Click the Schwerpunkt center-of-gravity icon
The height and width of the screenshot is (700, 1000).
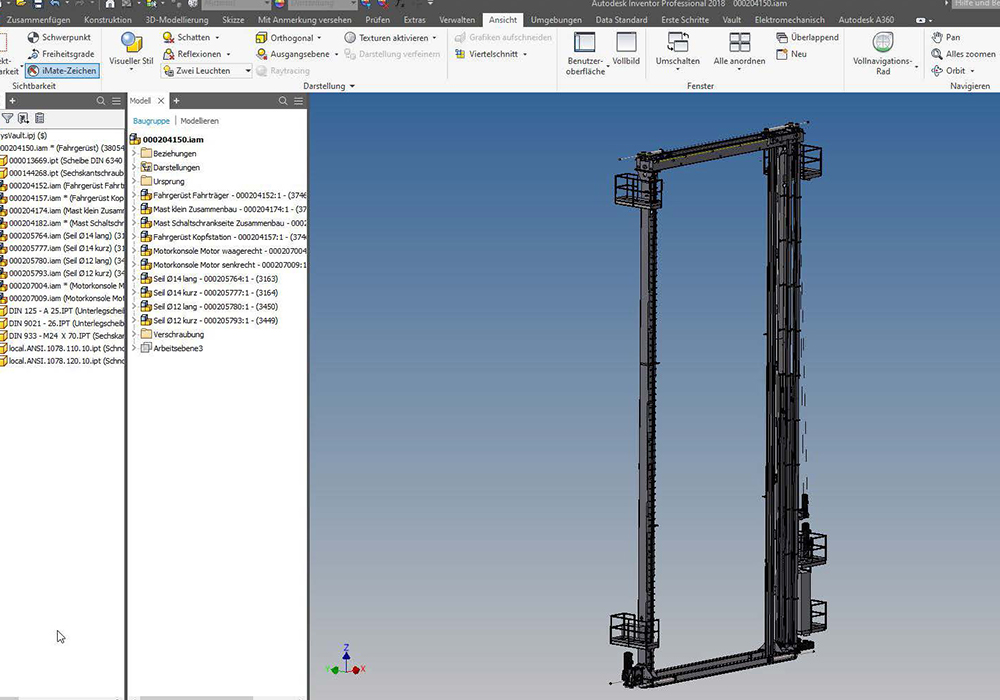[34, 37]
